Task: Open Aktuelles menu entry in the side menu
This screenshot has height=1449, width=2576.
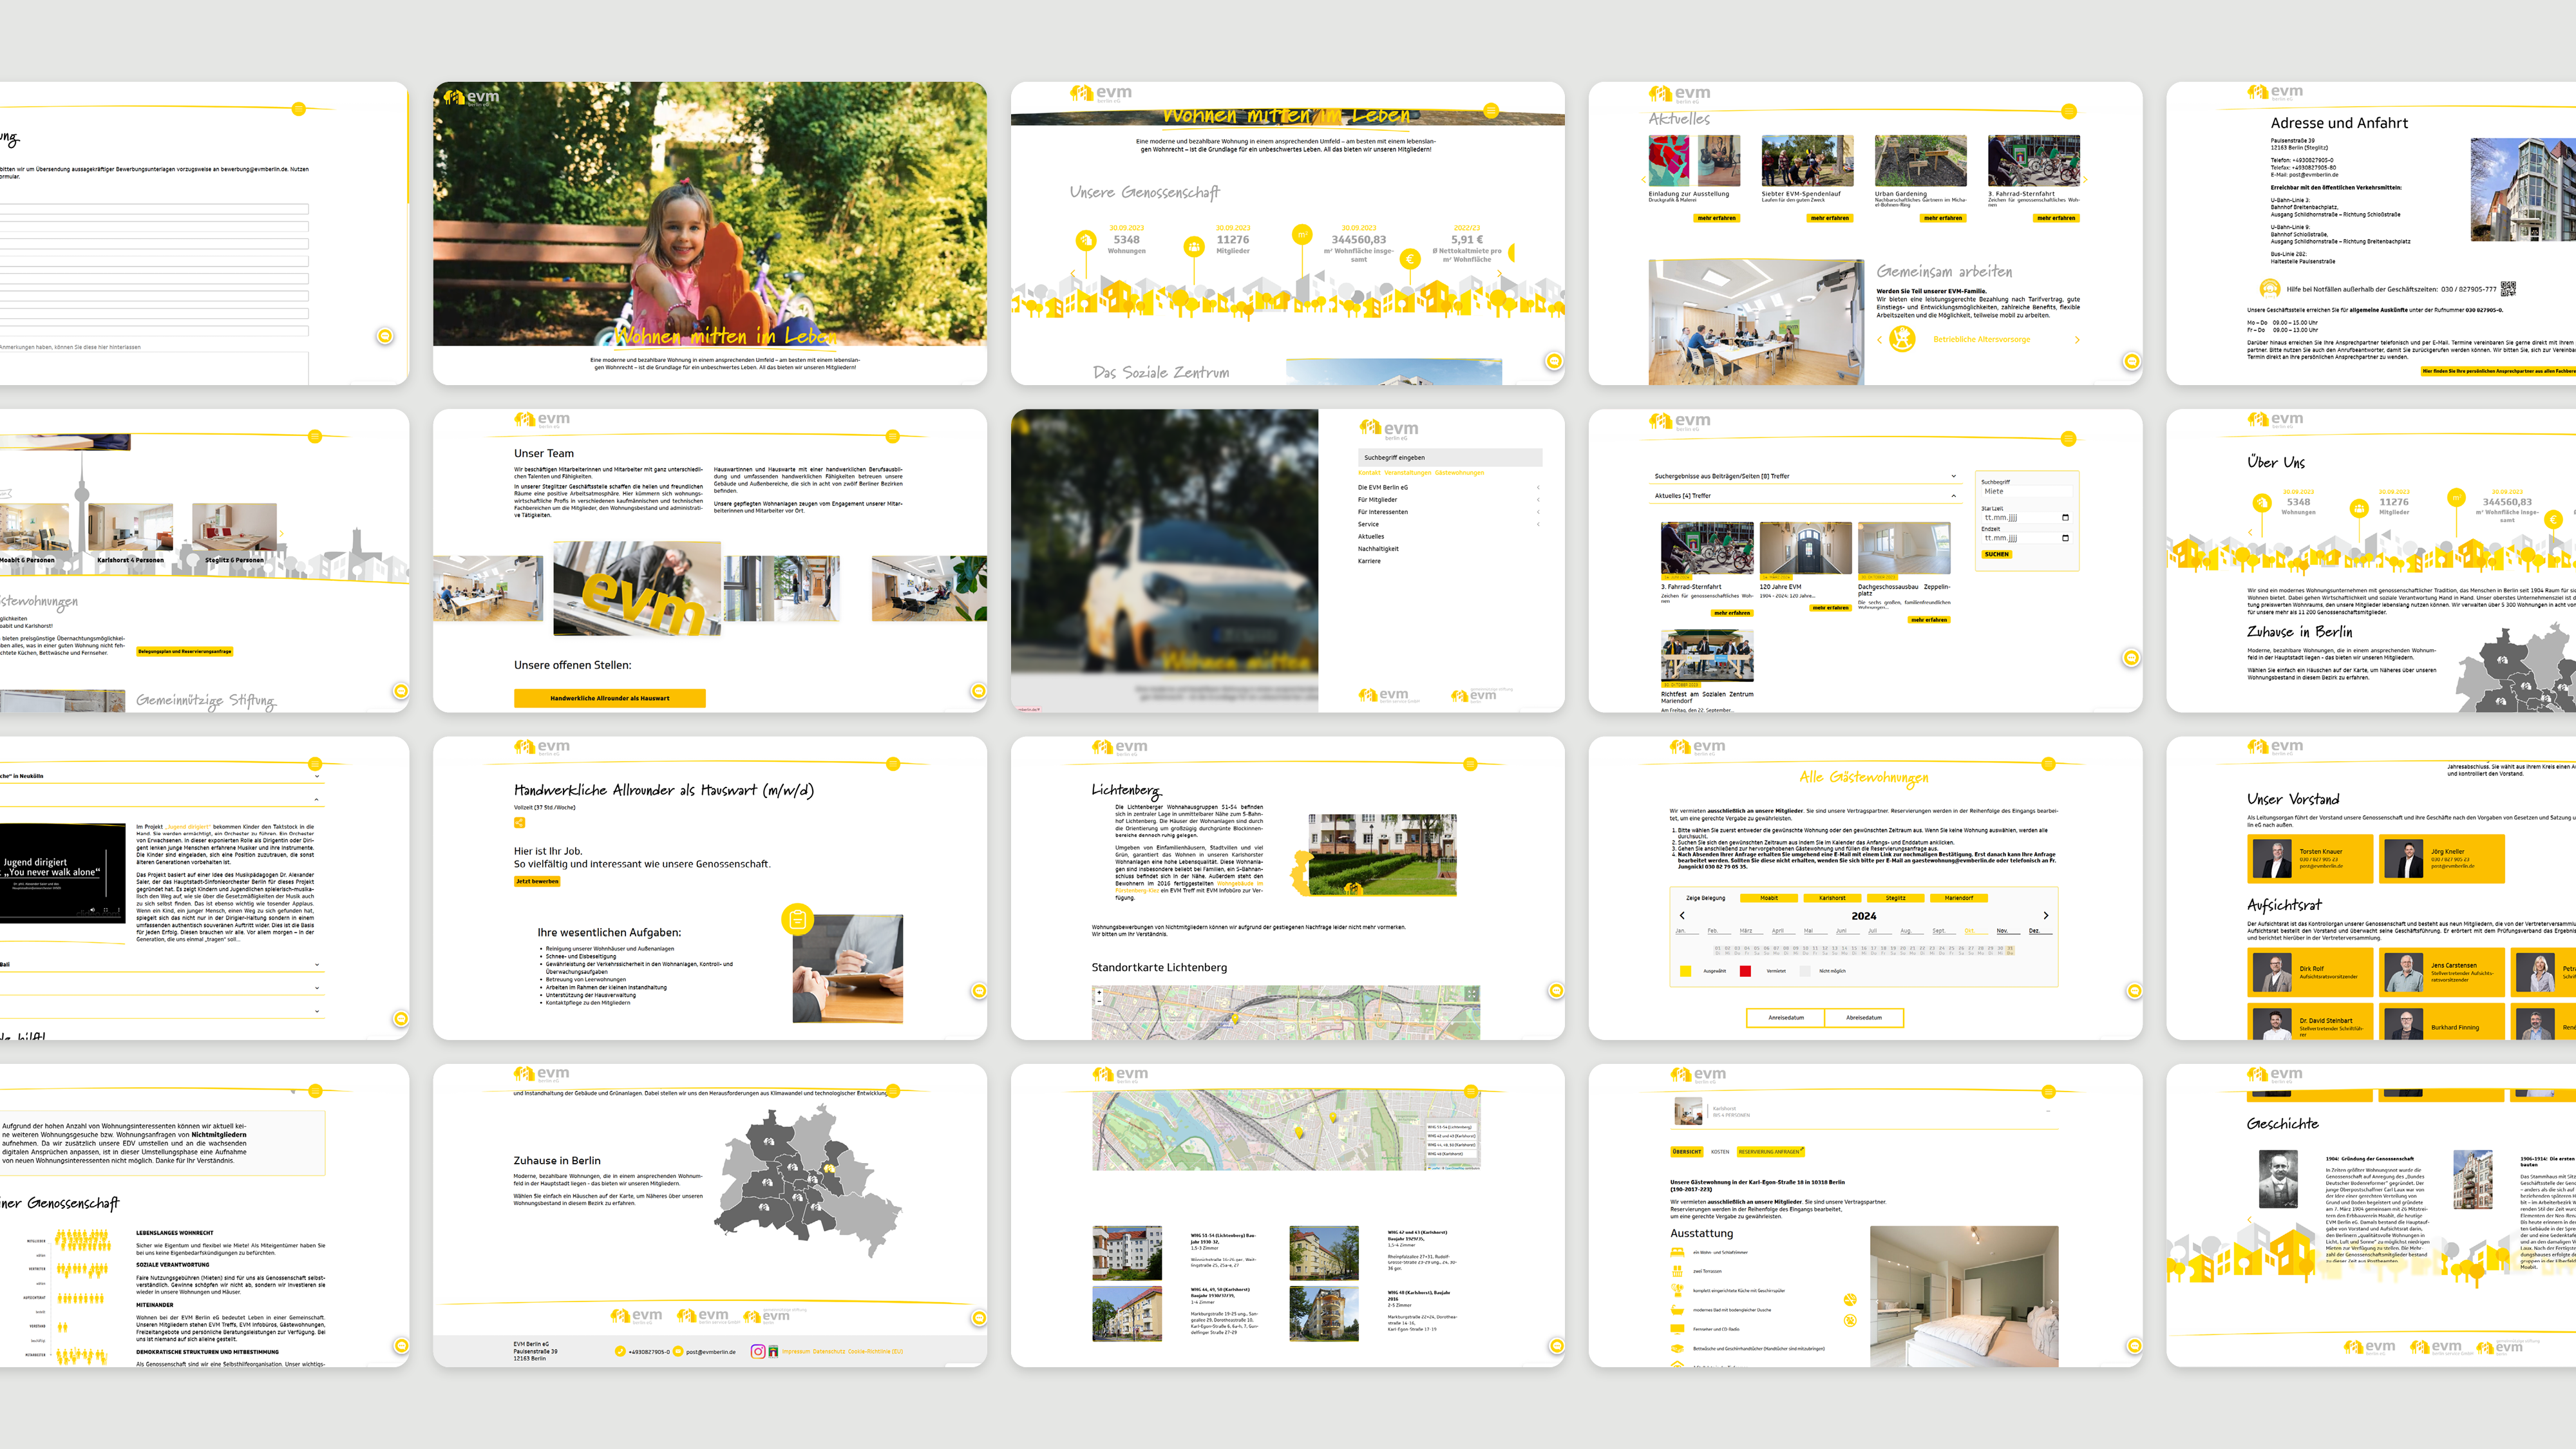Action: click(1371, 536)
